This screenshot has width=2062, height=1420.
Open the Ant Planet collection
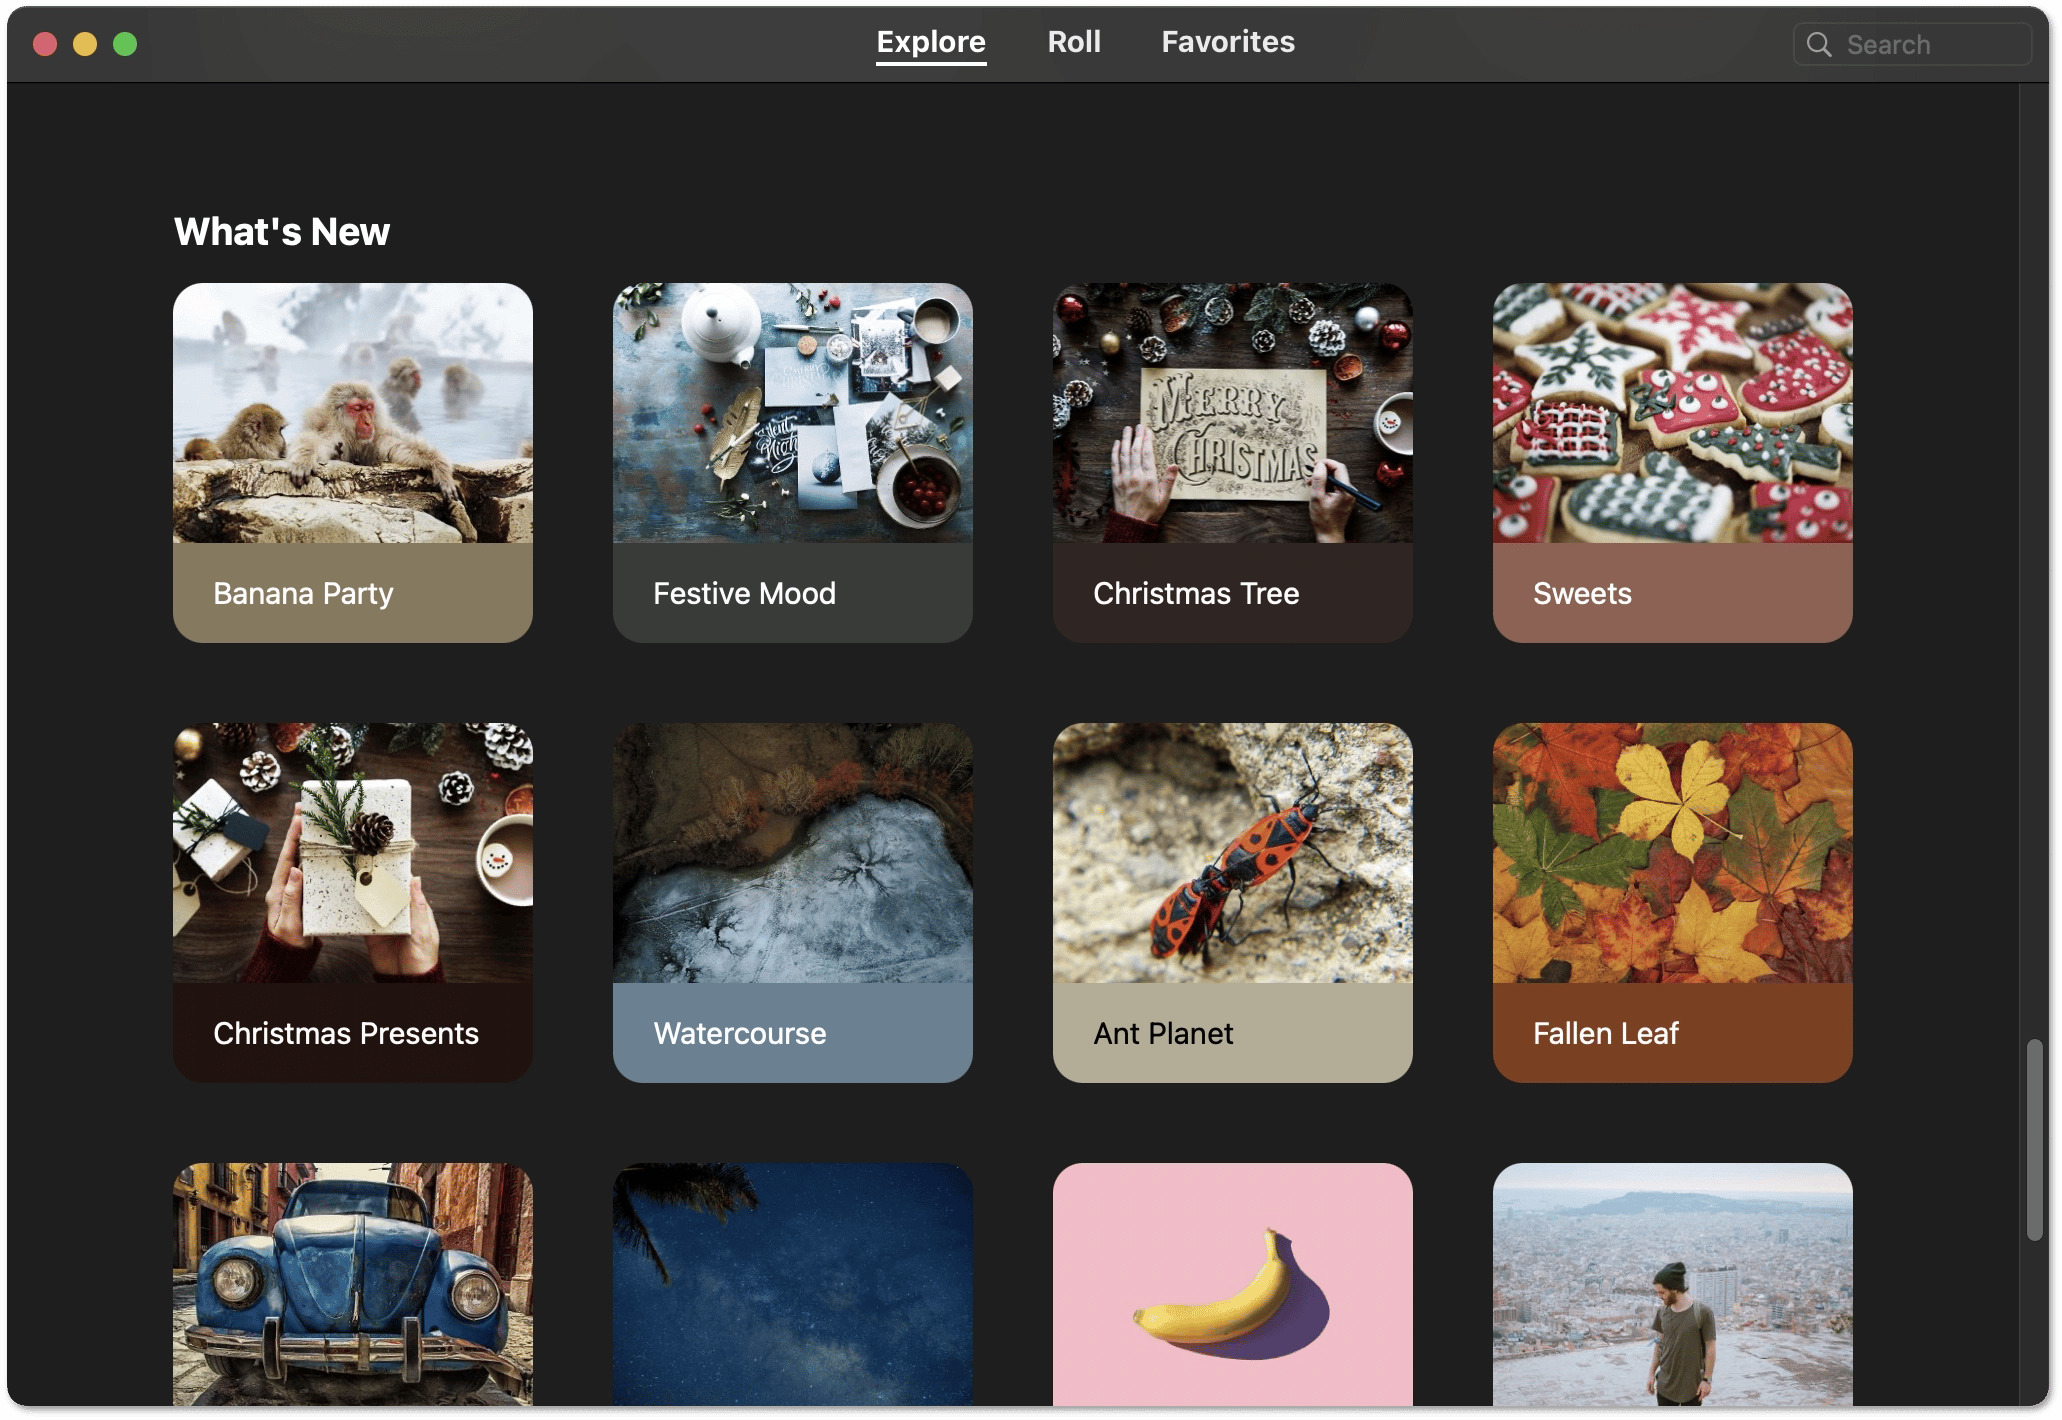pos(1232,902)
